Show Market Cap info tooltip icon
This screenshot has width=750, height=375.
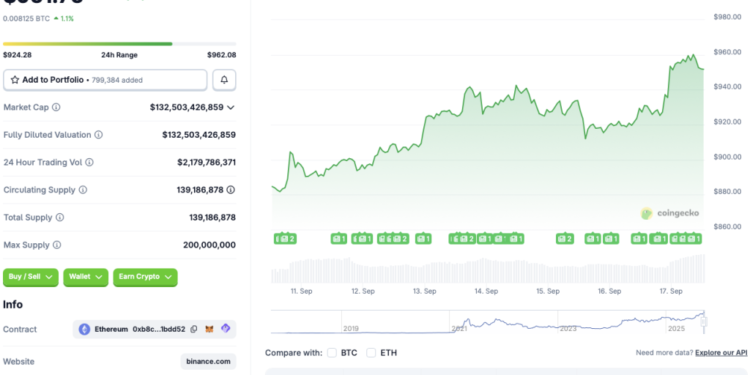pyautogui.click(x=56, y=107)
